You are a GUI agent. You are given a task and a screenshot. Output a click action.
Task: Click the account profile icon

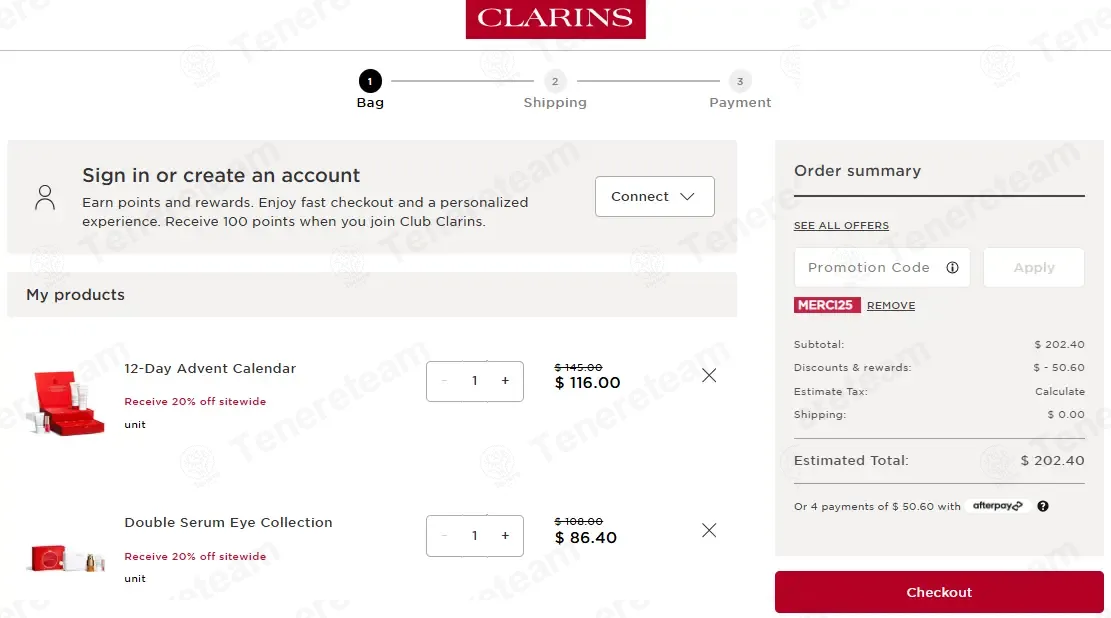coord(45,197)
